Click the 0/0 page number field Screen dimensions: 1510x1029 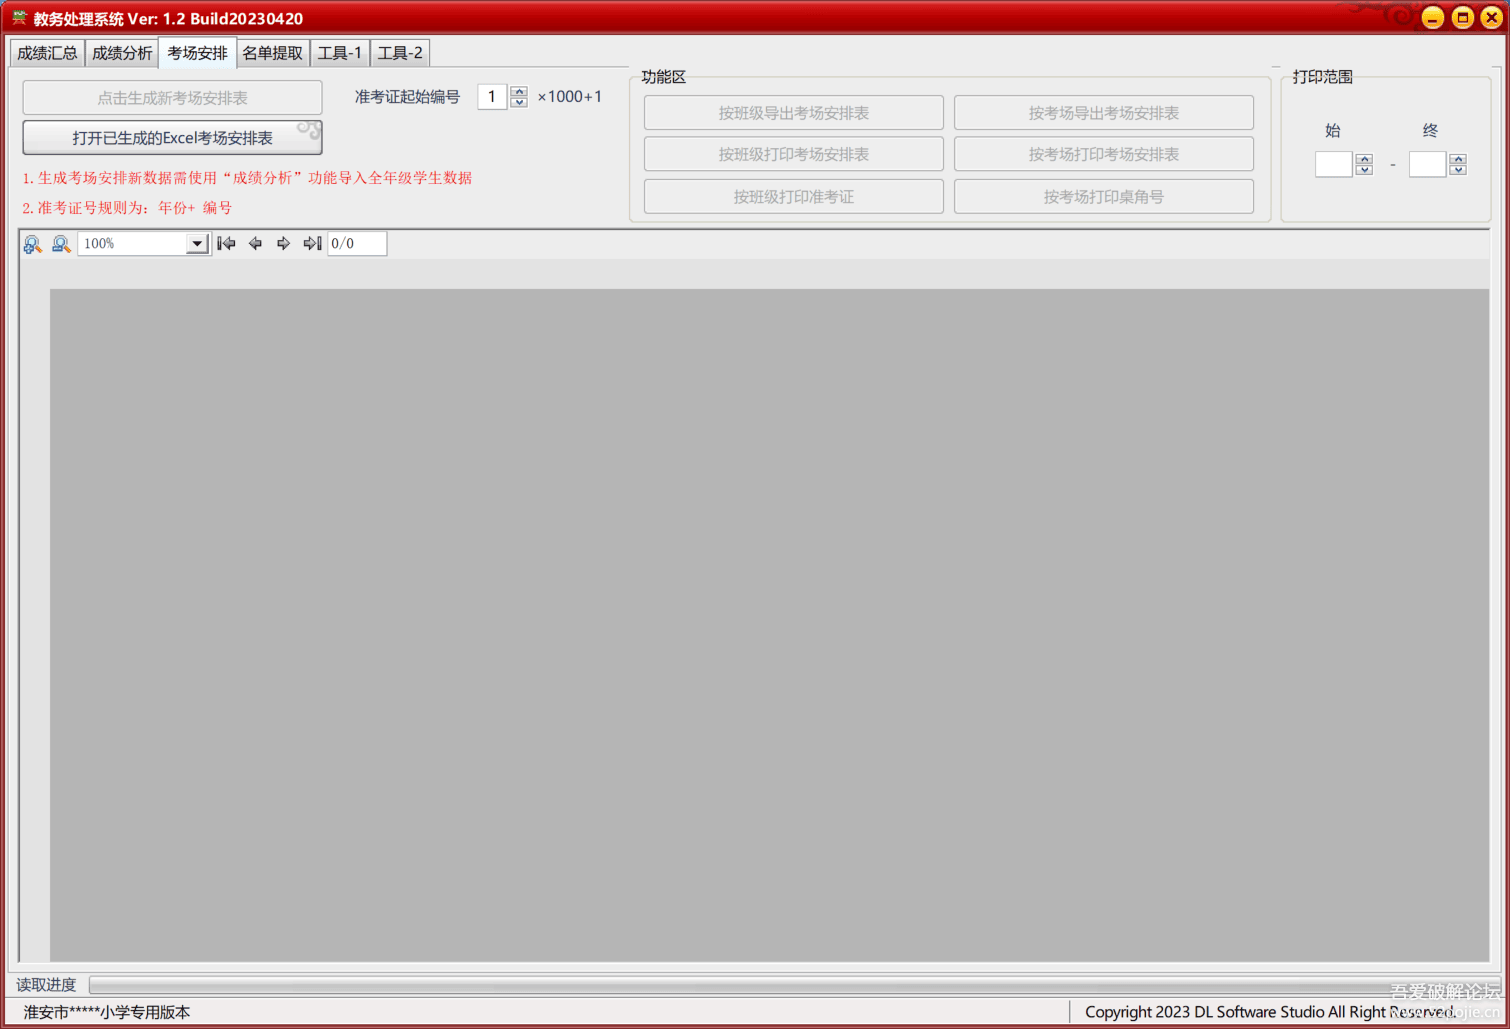point(357,243)
